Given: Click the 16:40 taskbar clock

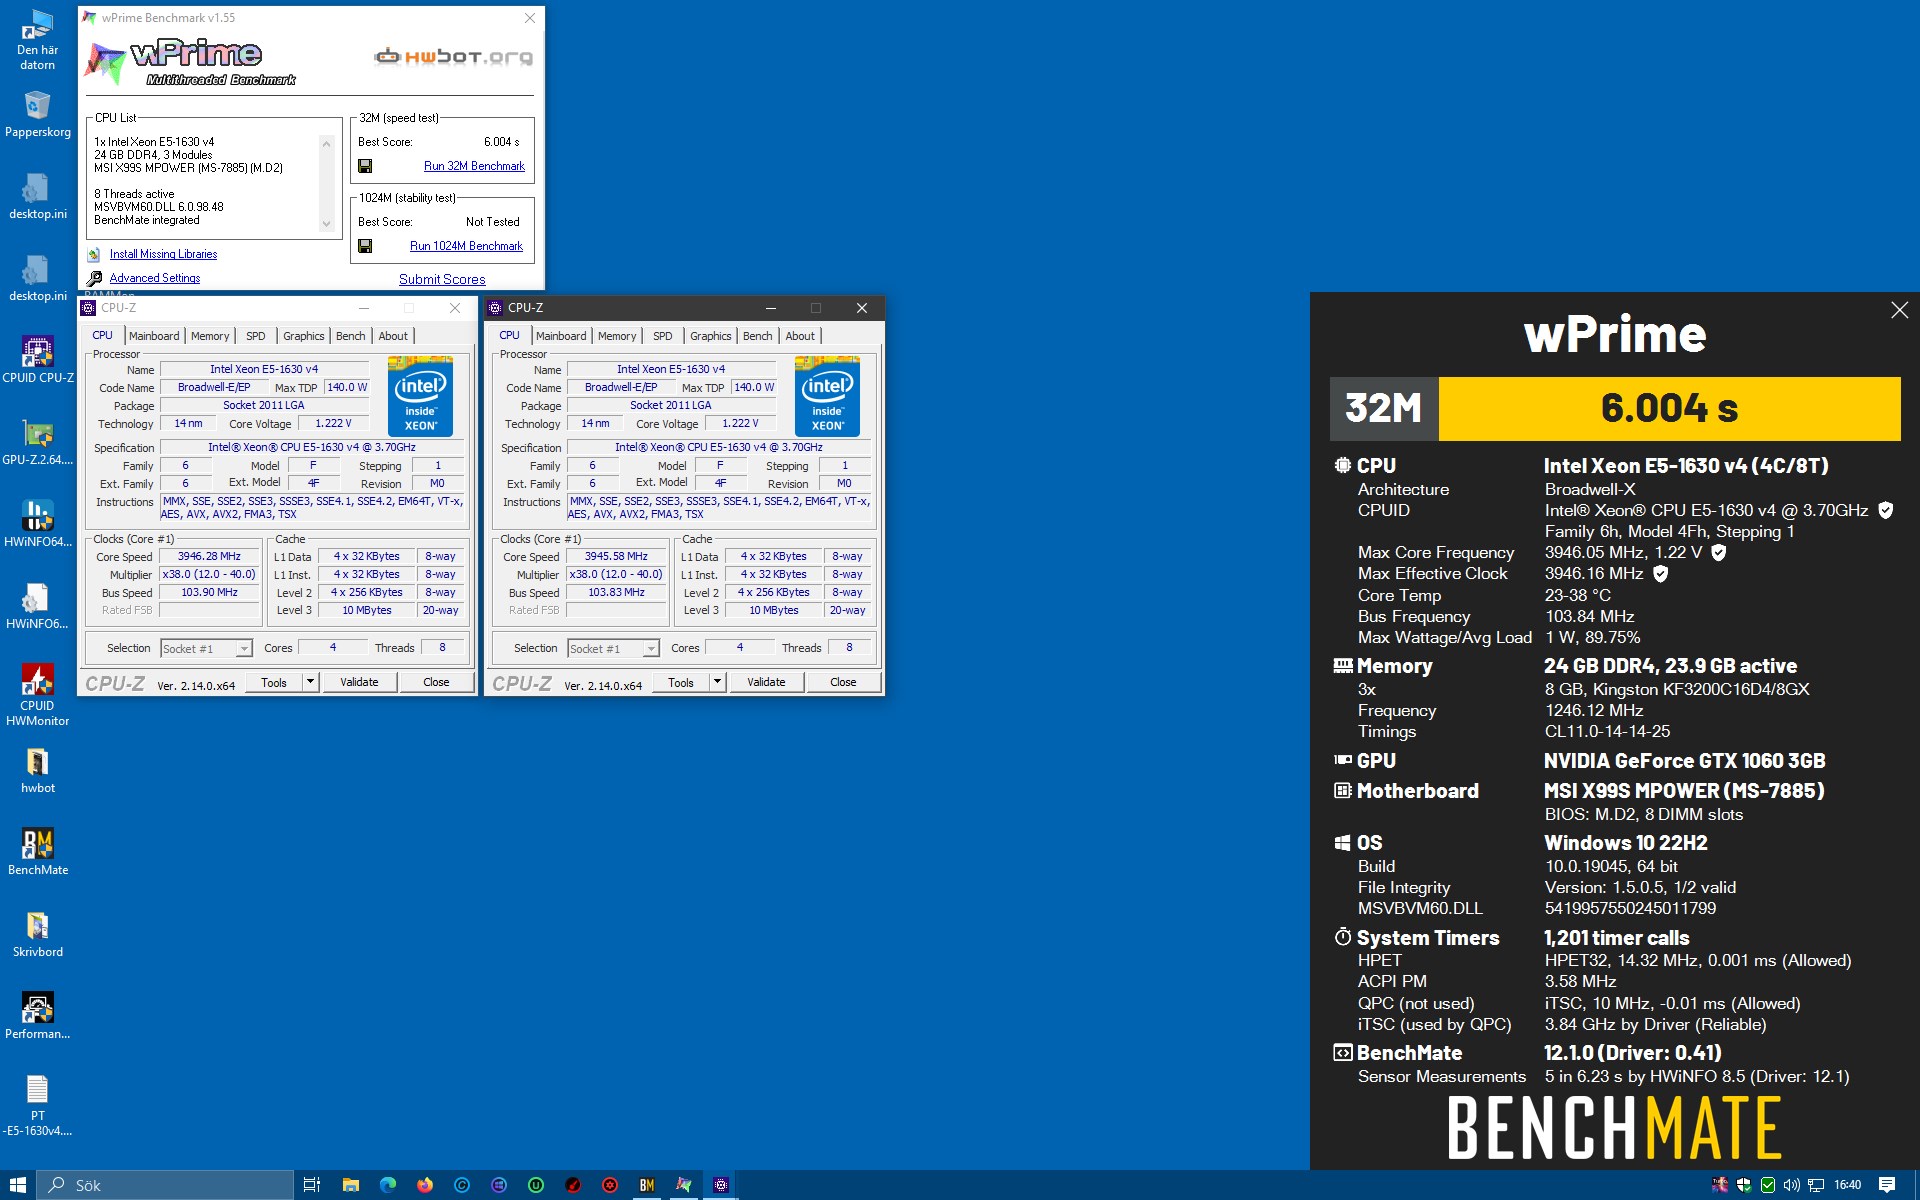Looking at the screenshot, I should pyautogui.click(x=1847, y=1185).
